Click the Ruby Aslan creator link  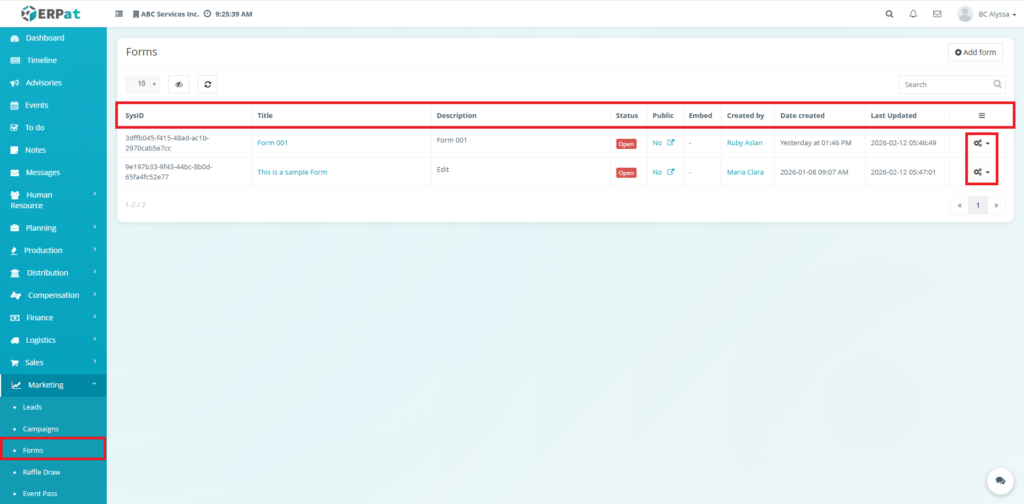click(x=744, y=143)
